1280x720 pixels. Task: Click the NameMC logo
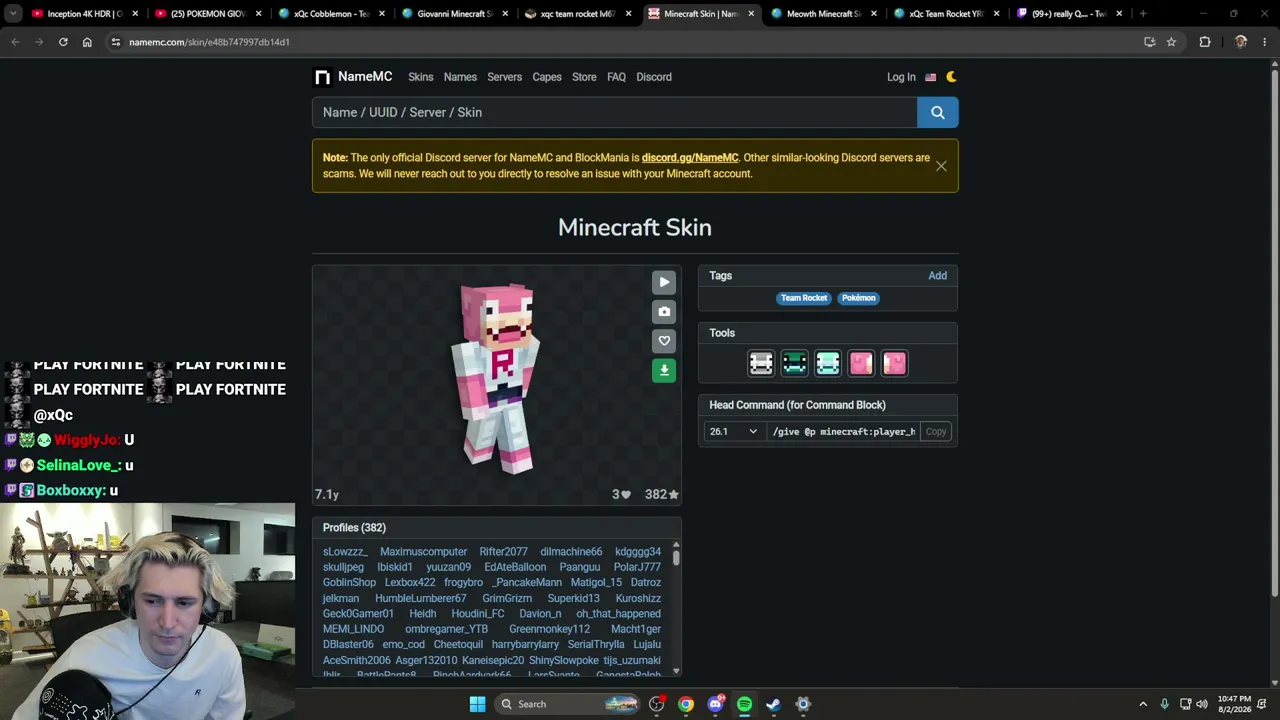pyautogui.click(x=352, y=77)
